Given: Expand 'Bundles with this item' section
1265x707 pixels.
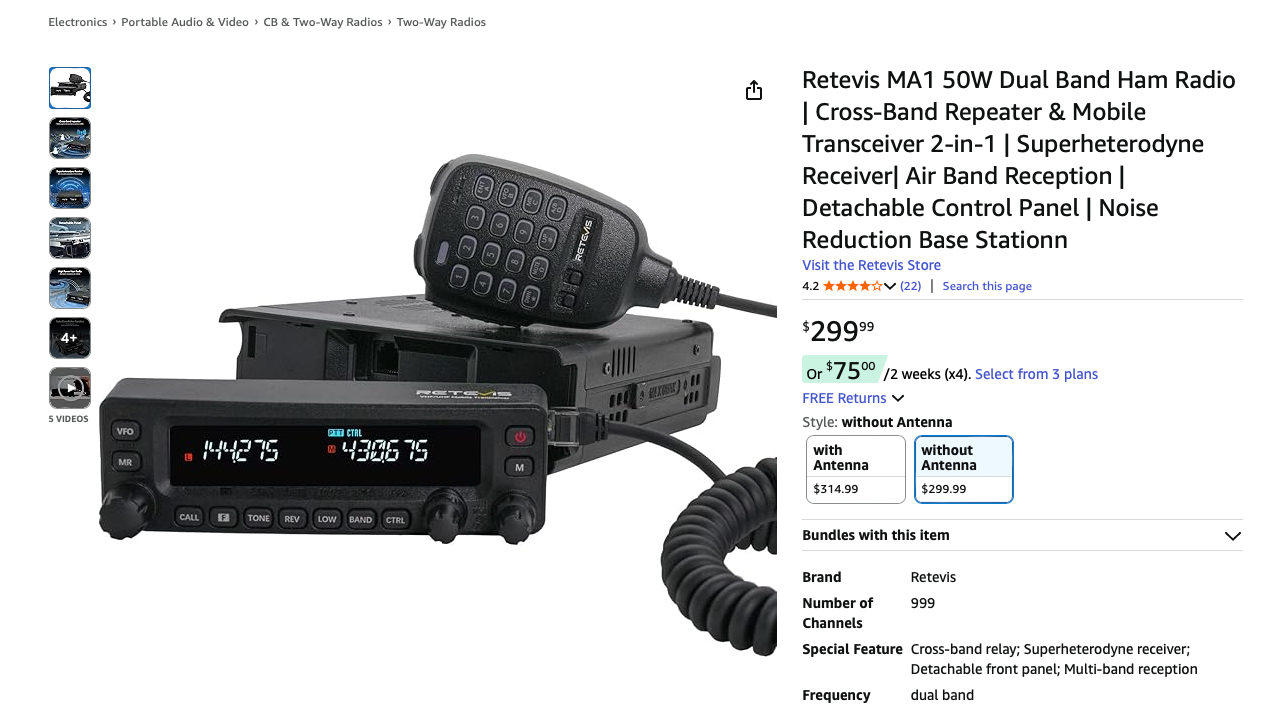Looking at the screenshot, I should pos(1022,535).
